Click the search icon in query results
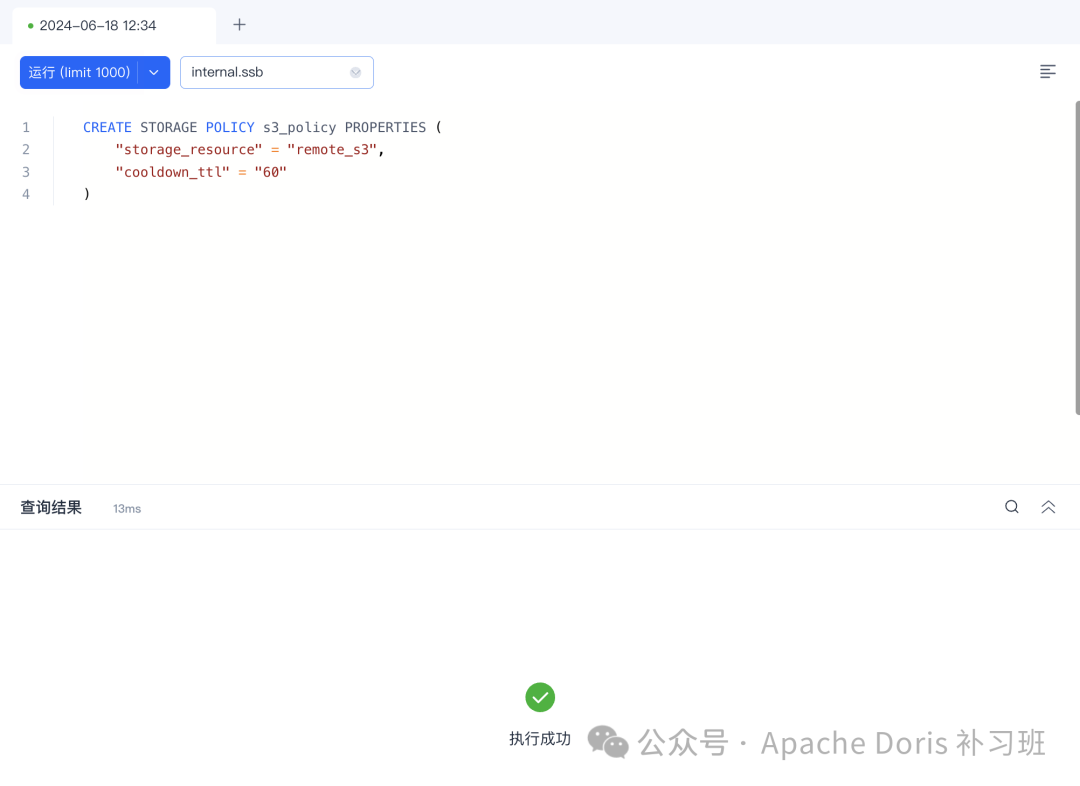The height and width of the screenshot is (786, 1080). coord(1012,507)
